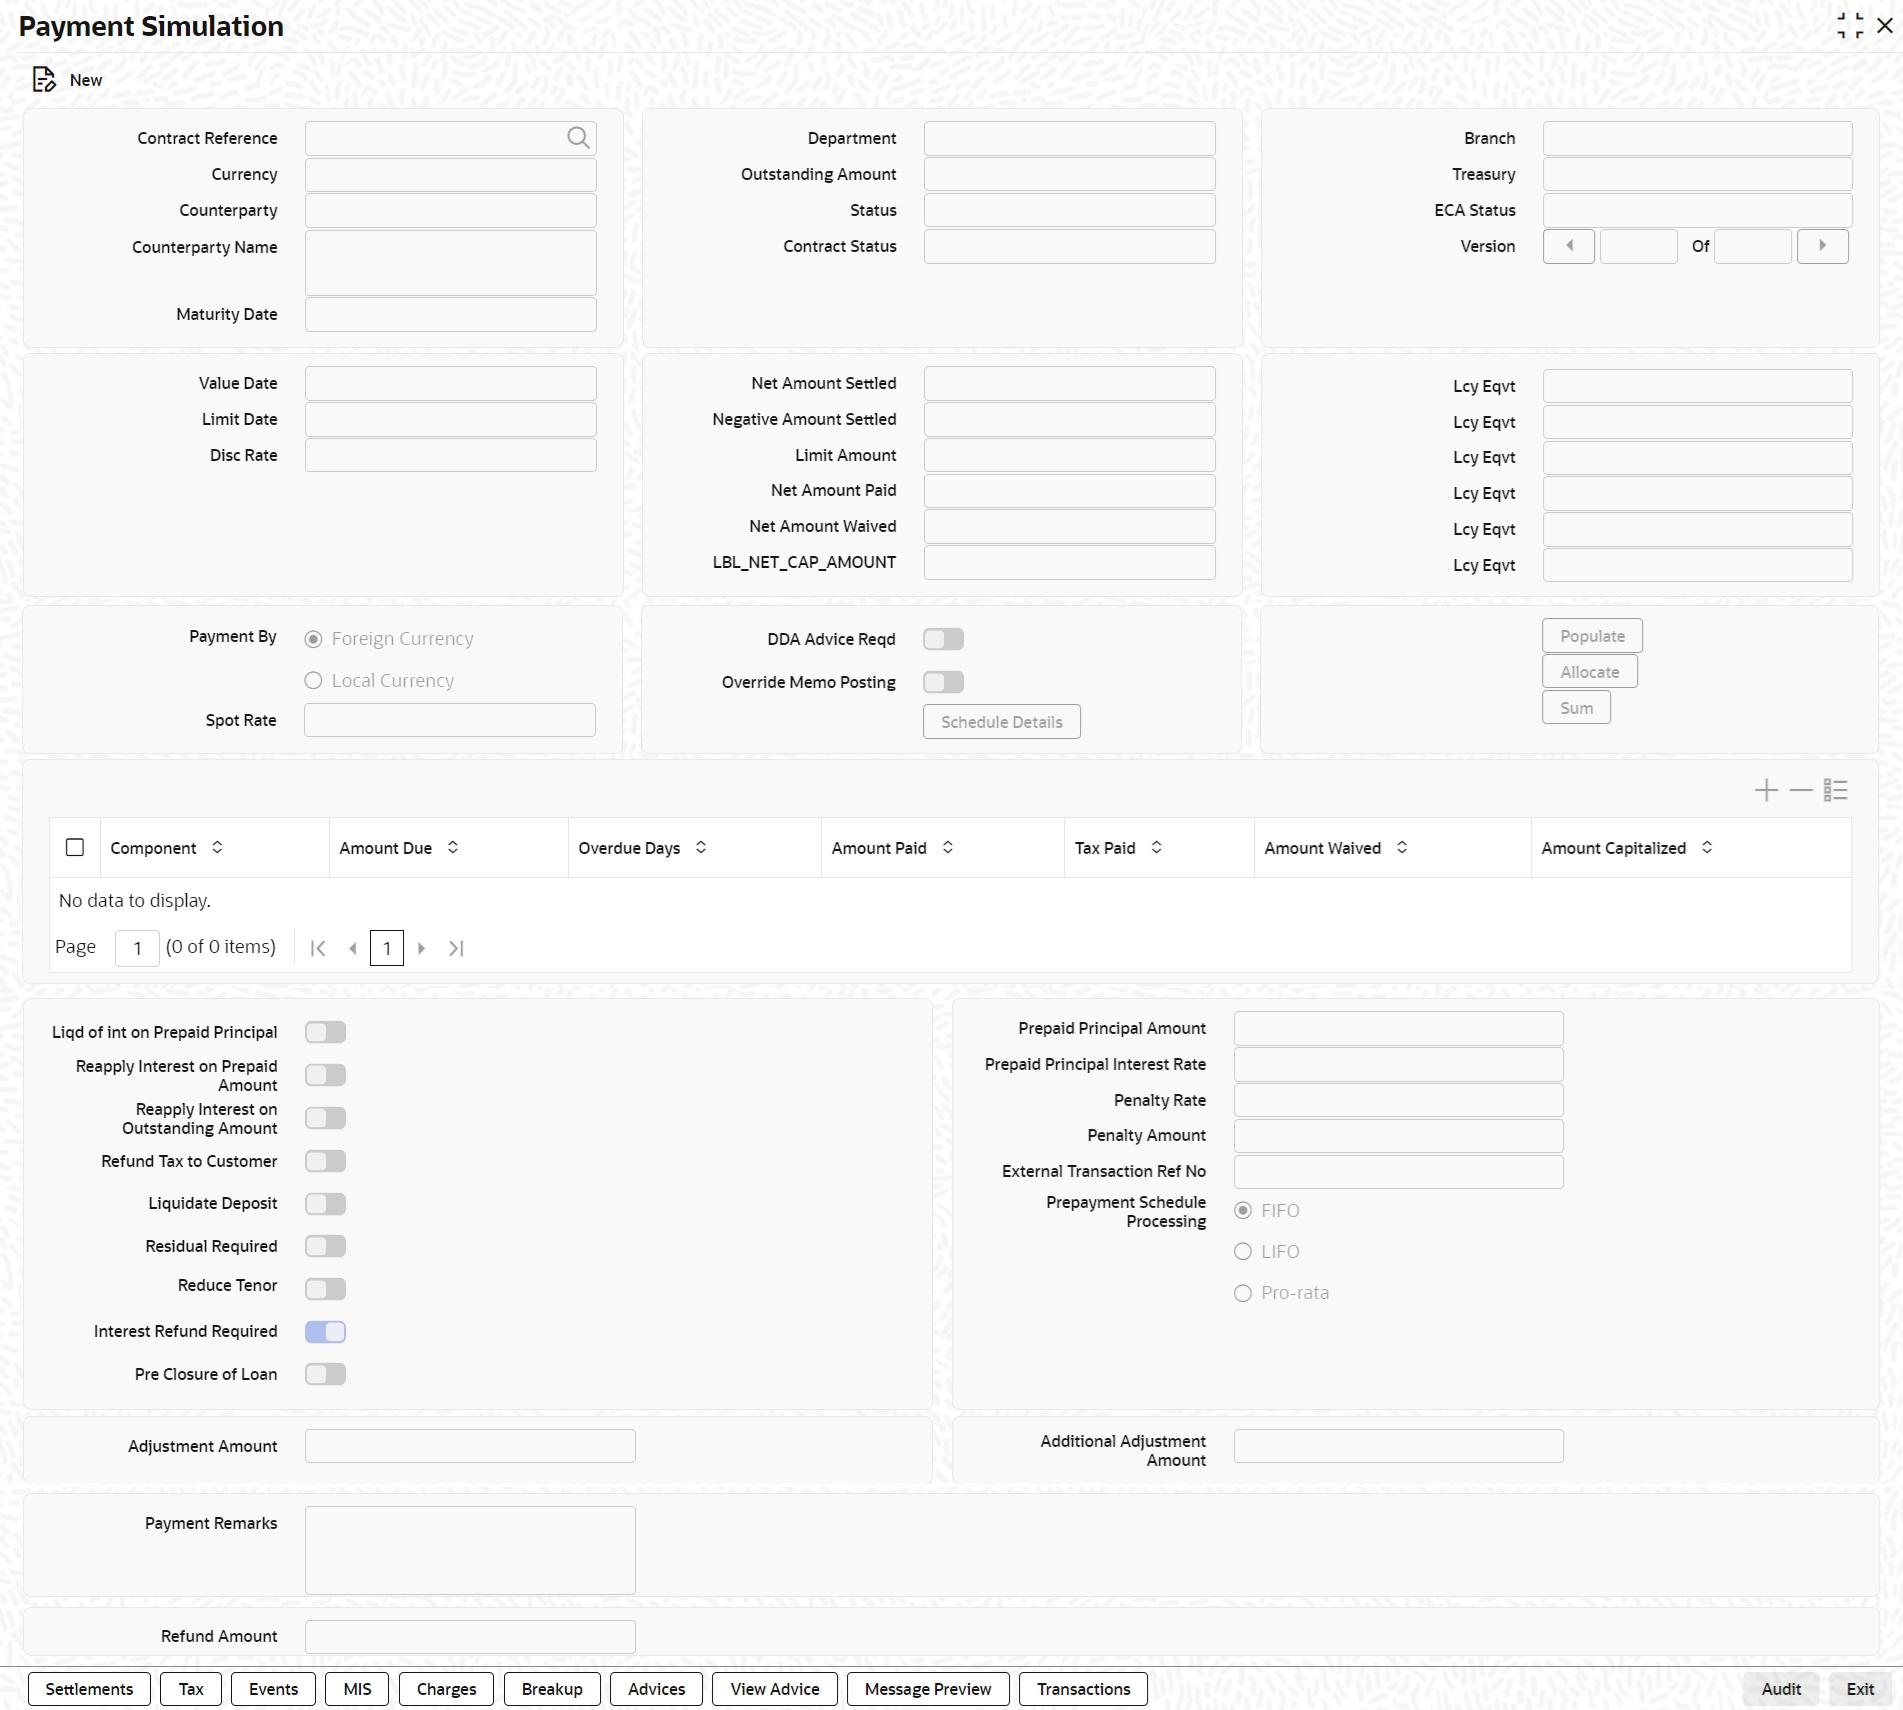Sort by Tax Paid column

click(1157, 847)
